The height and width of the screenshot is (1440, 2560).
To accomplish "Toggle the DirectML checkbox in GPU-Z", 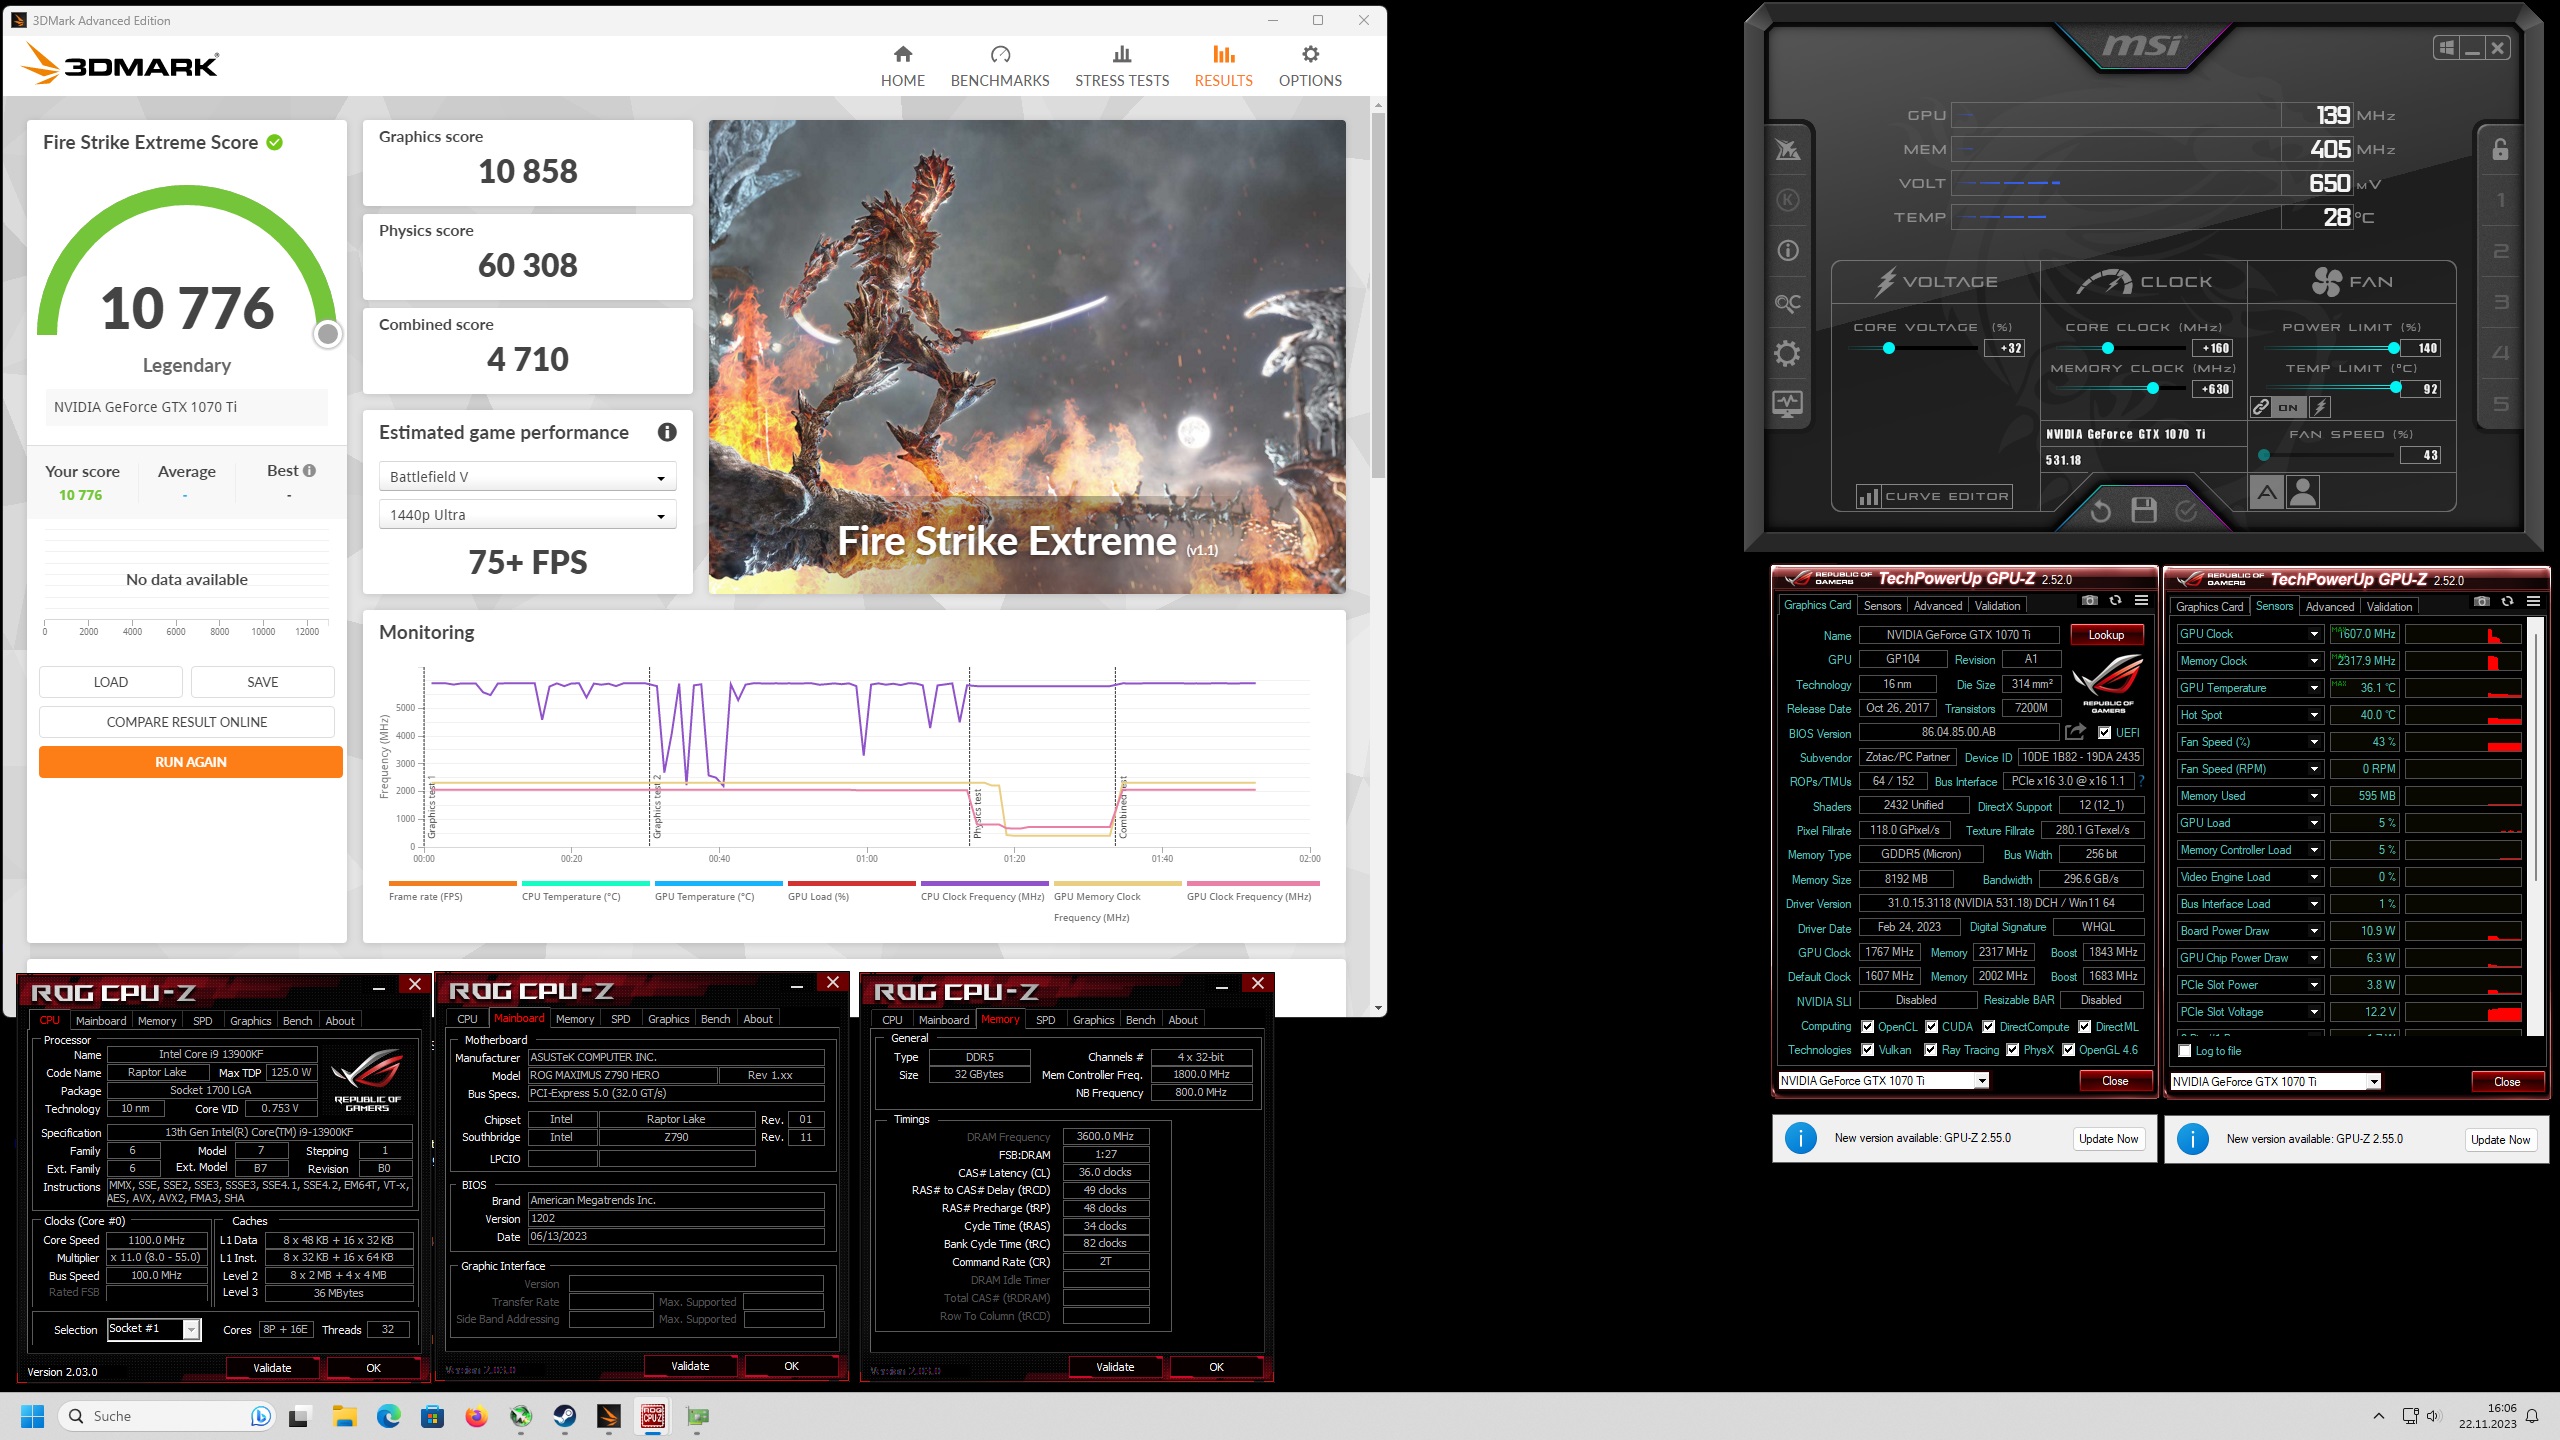I will pyautogui.click(x=2084, y=1027).
